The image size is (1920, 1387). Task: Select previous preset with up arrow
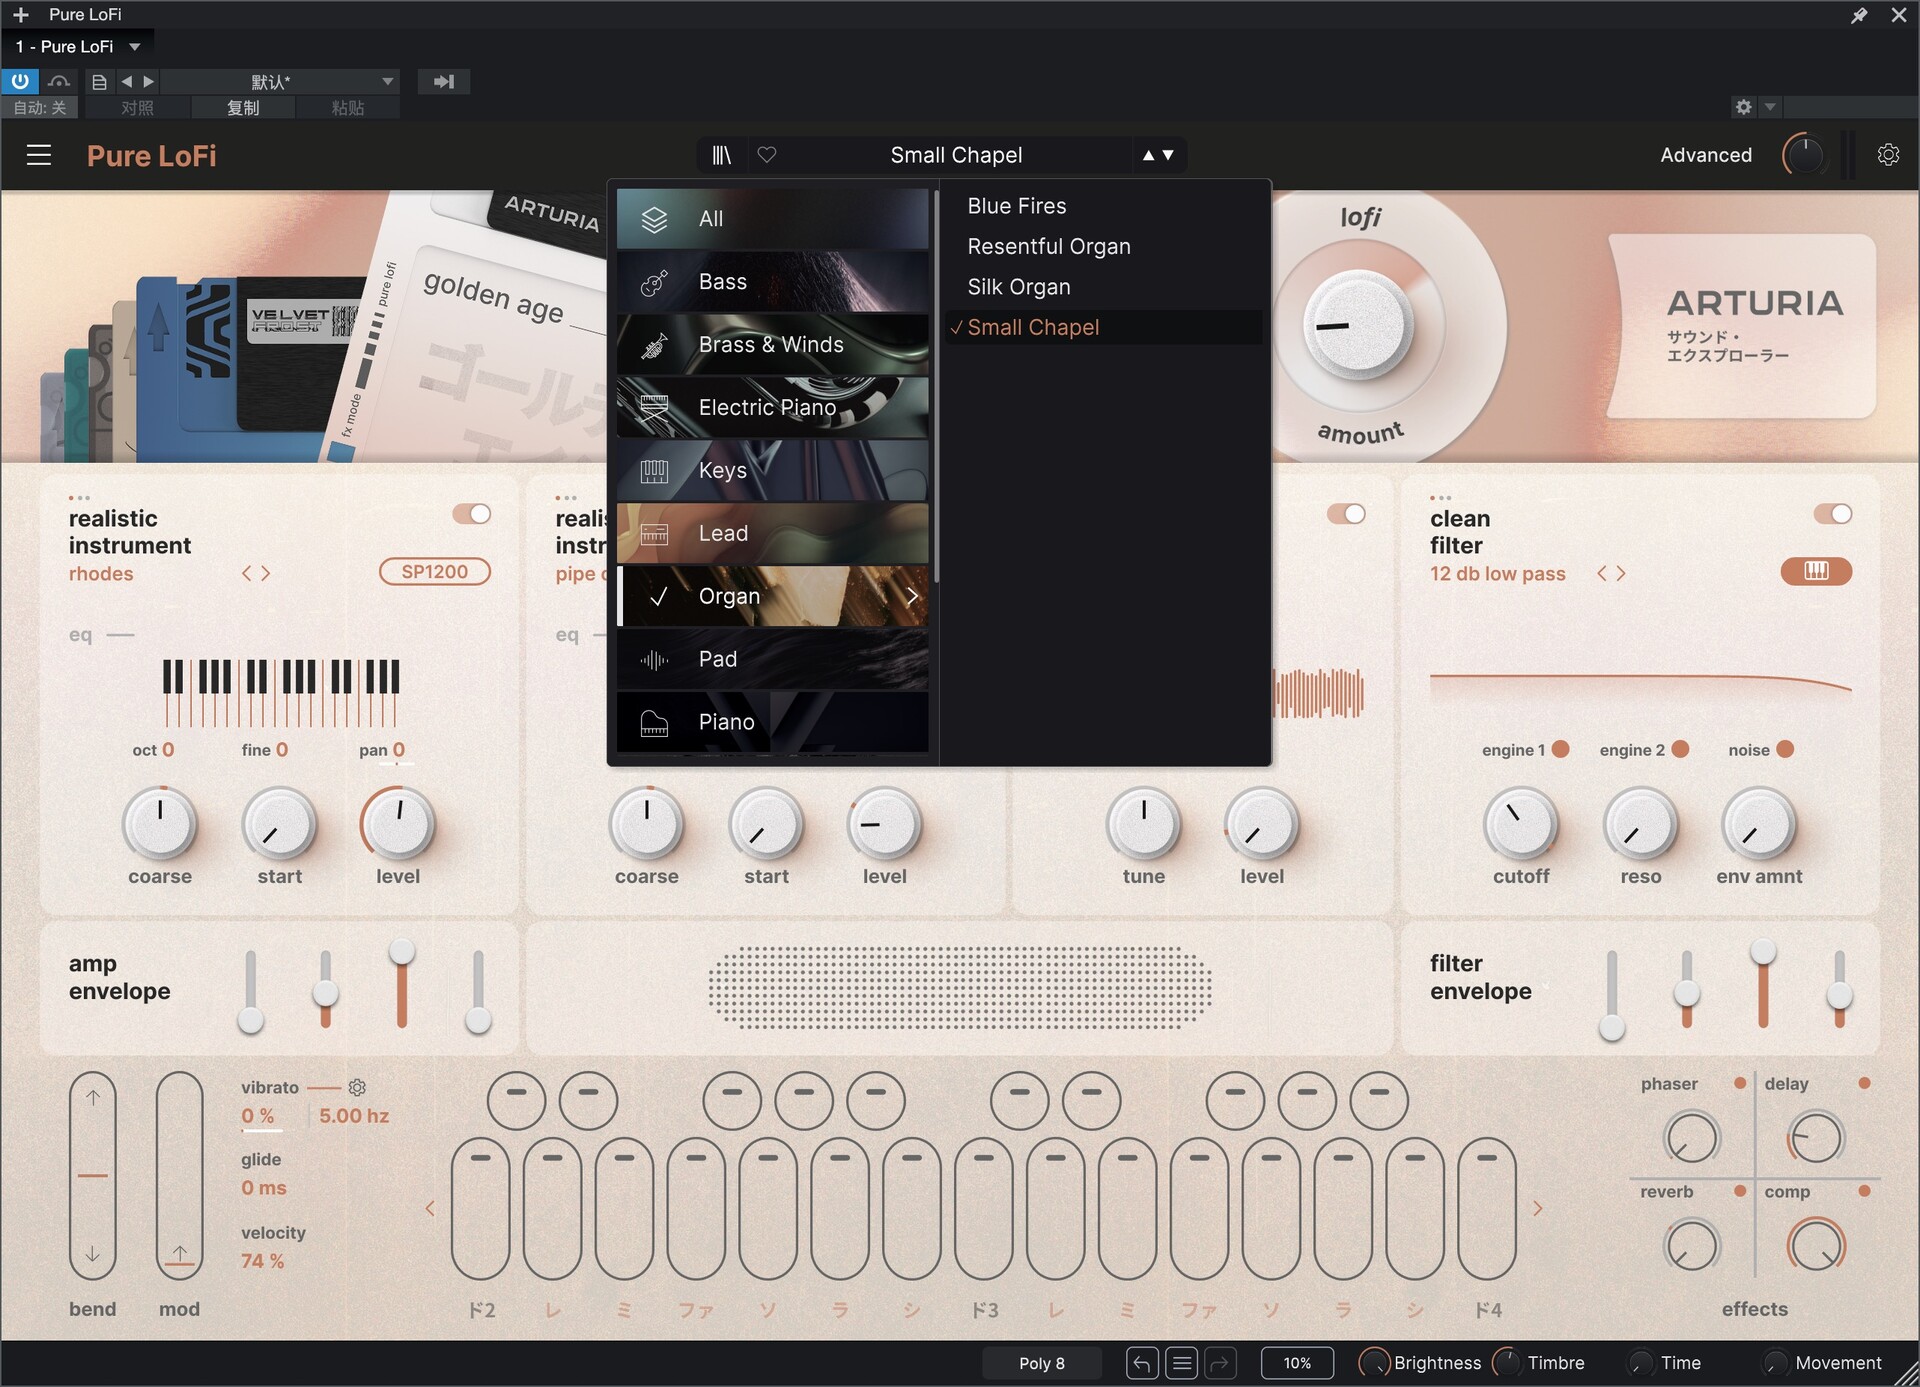click(1148, 155)
